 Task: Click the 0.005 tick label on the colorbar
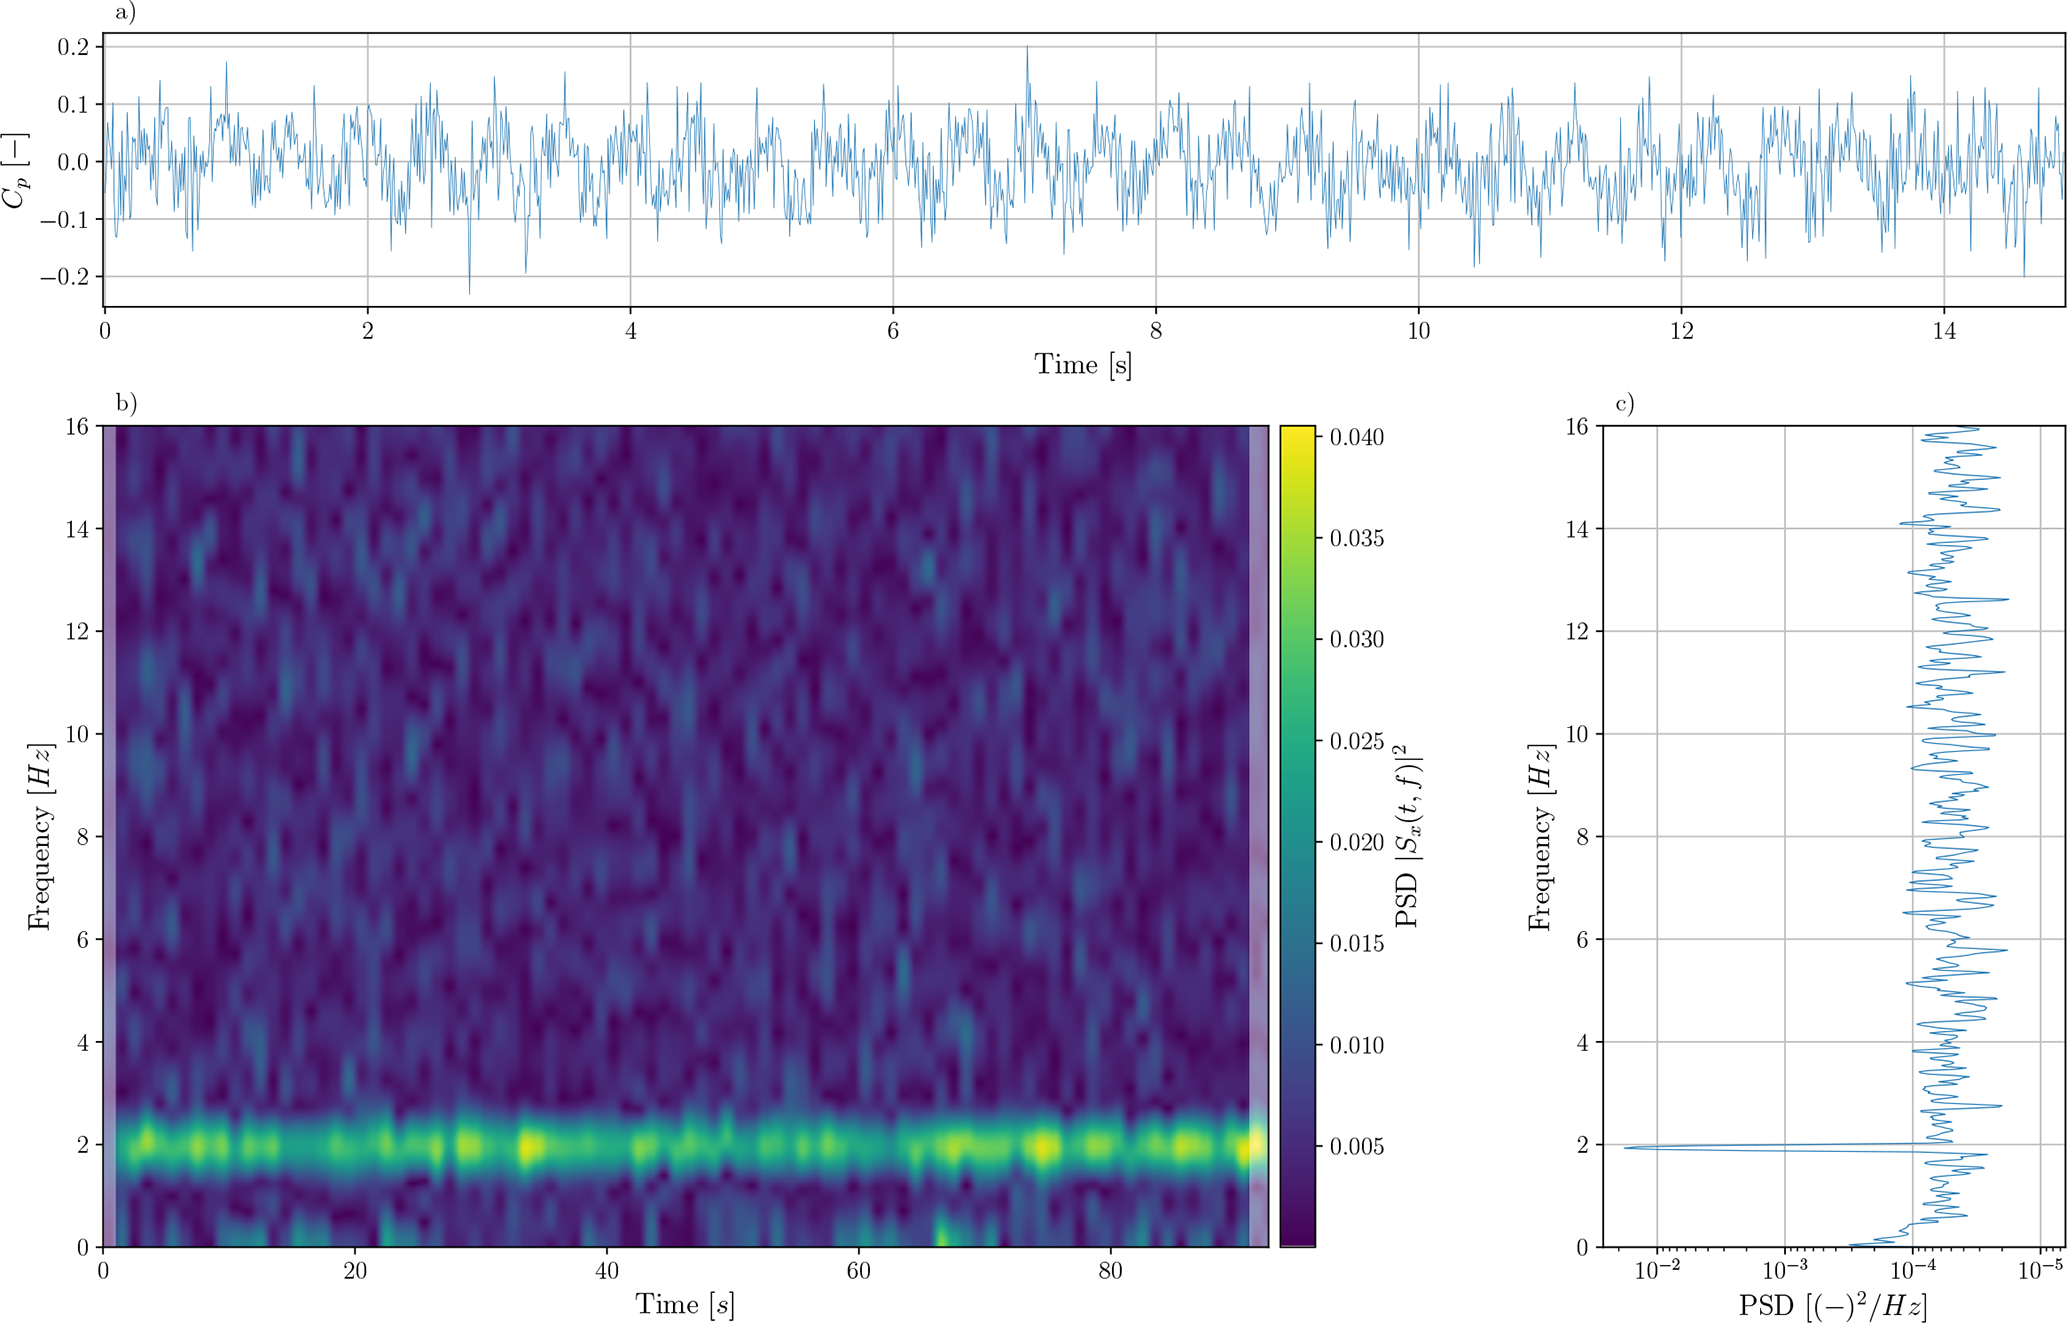tap(1357, 1146)
